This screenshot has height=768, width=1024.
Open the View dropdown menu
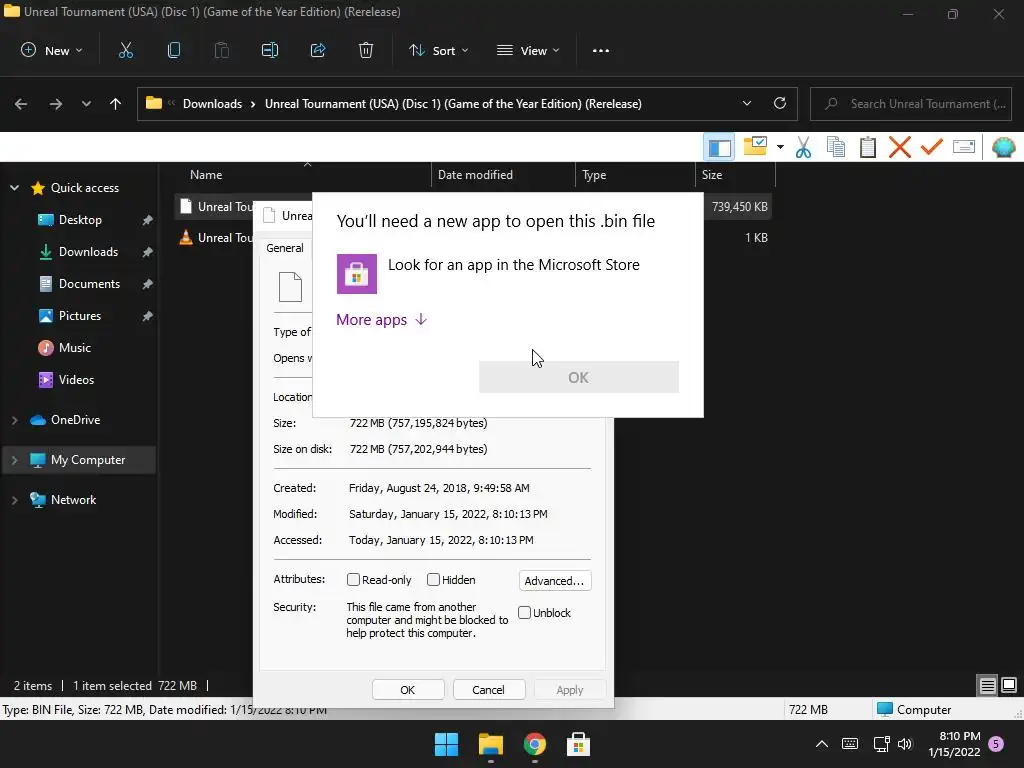click(528, 50)
